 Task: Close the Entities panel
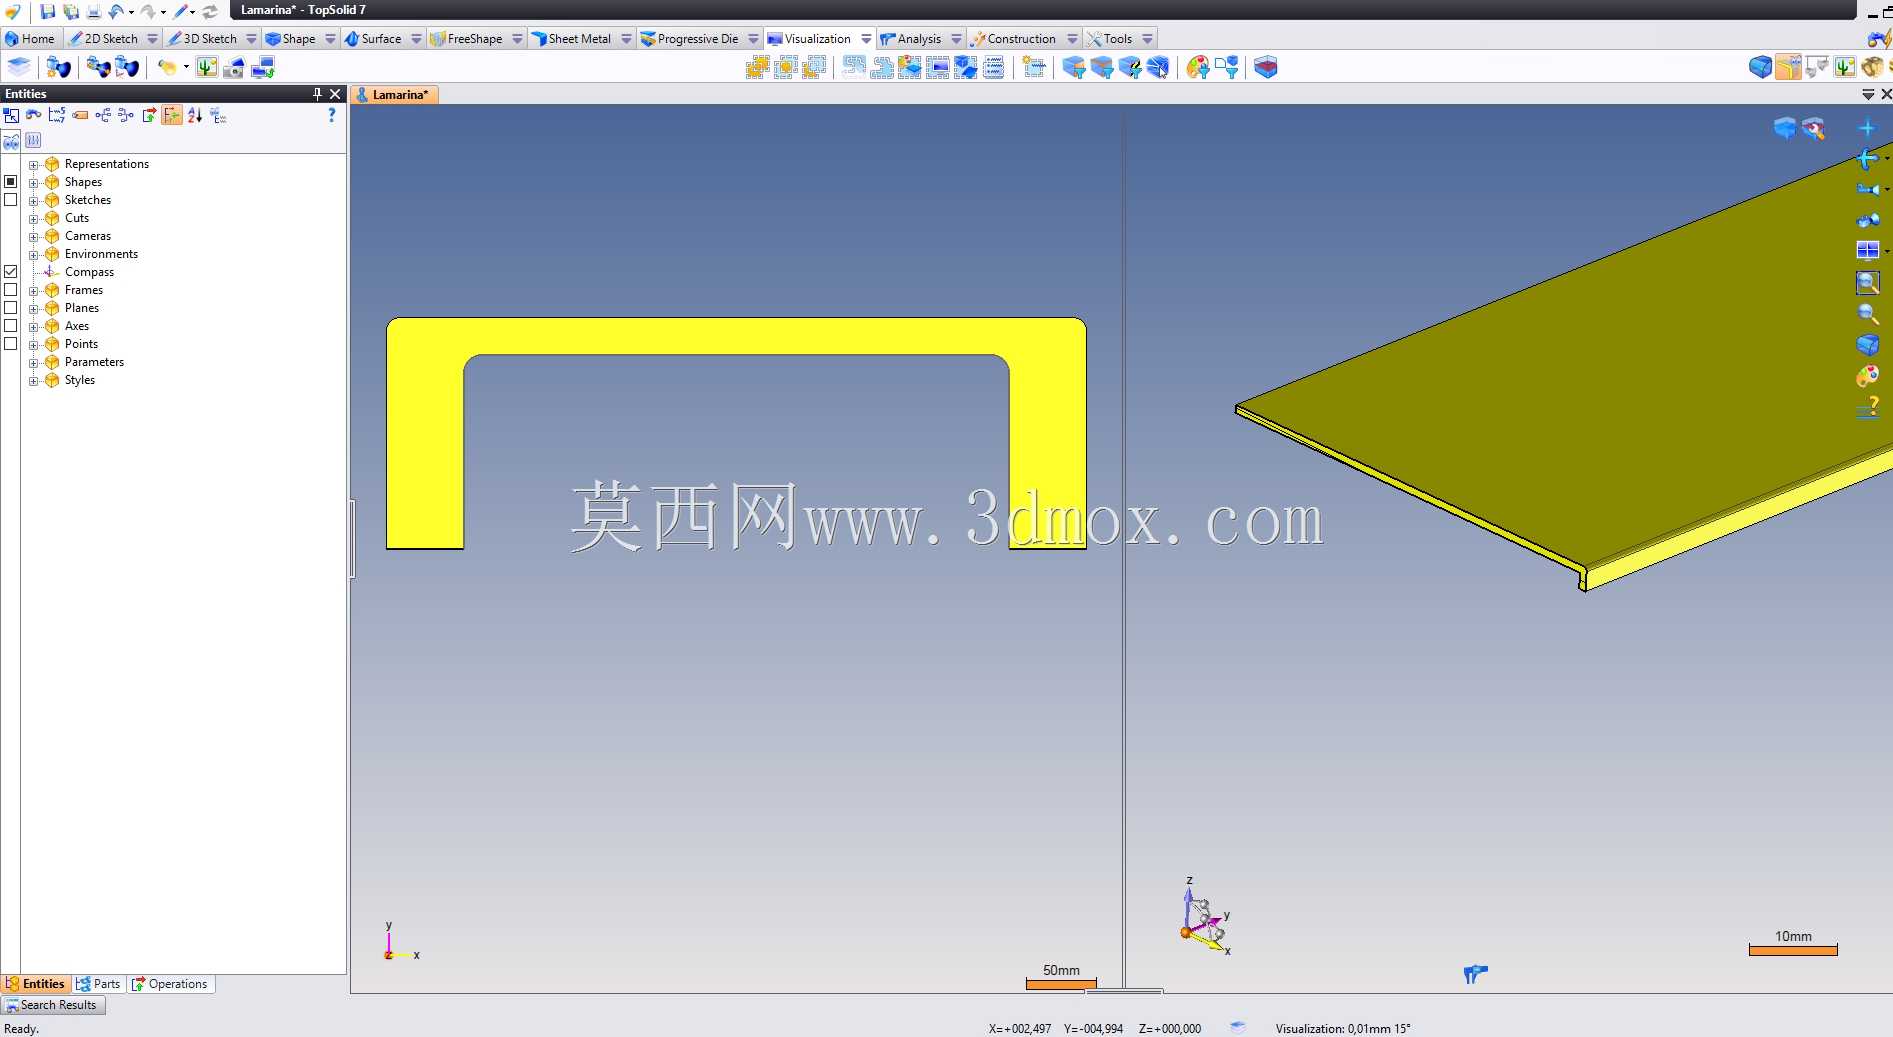335,94
